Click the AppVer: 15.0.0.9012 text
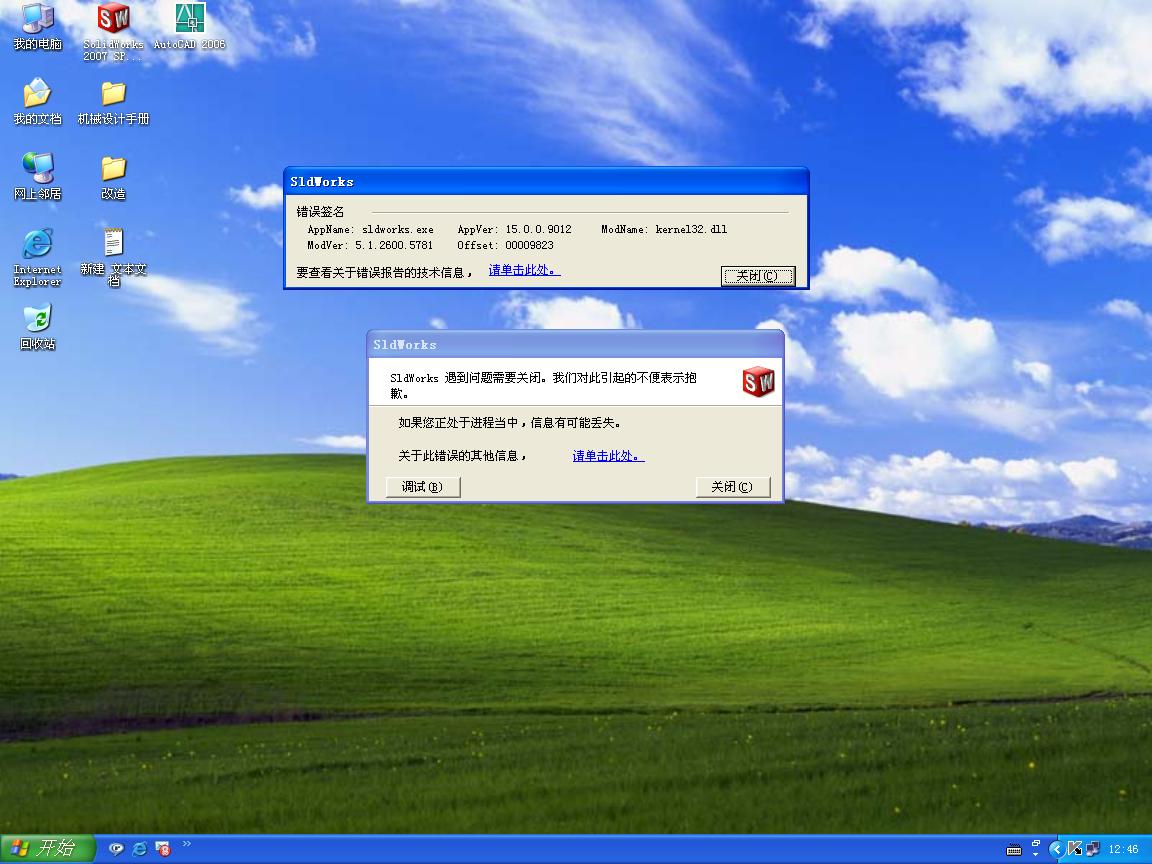This screenshot has width=1152, height=864. point(514,229)
